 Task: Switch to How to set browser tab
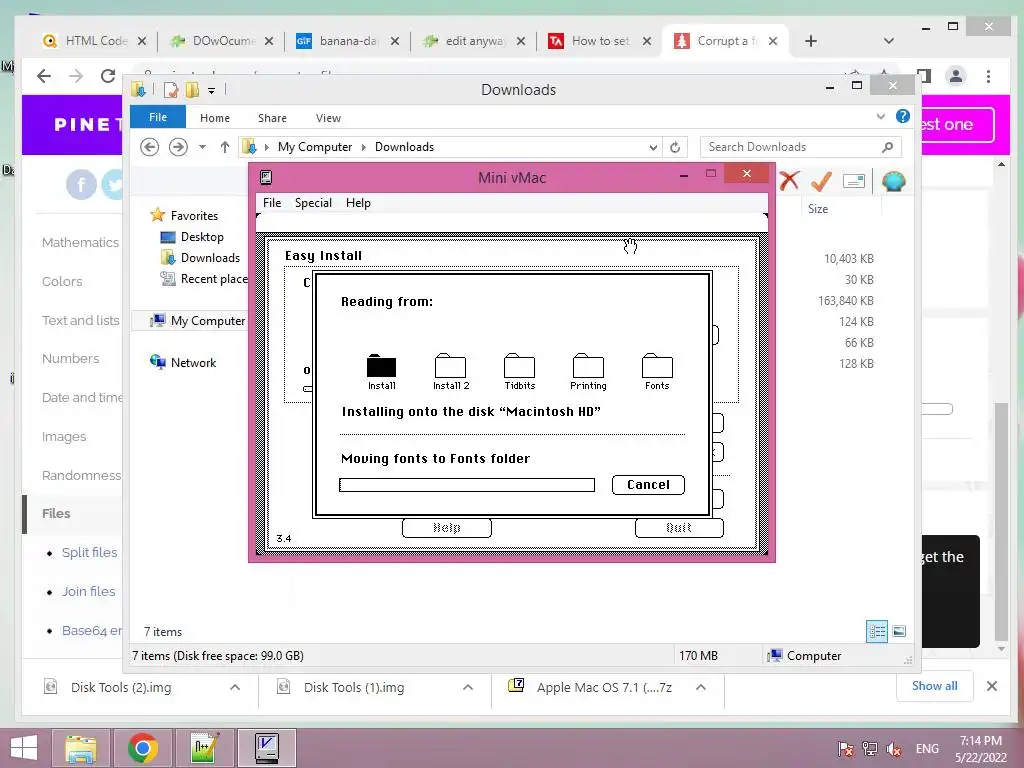pyautogui.click(x=598, y=41)
